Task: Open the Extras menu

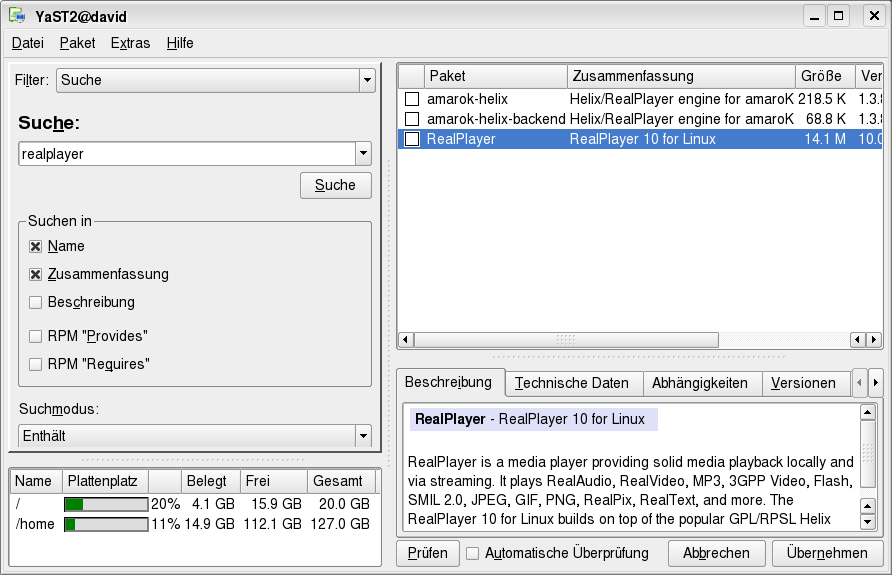Action: click(130, 43)
